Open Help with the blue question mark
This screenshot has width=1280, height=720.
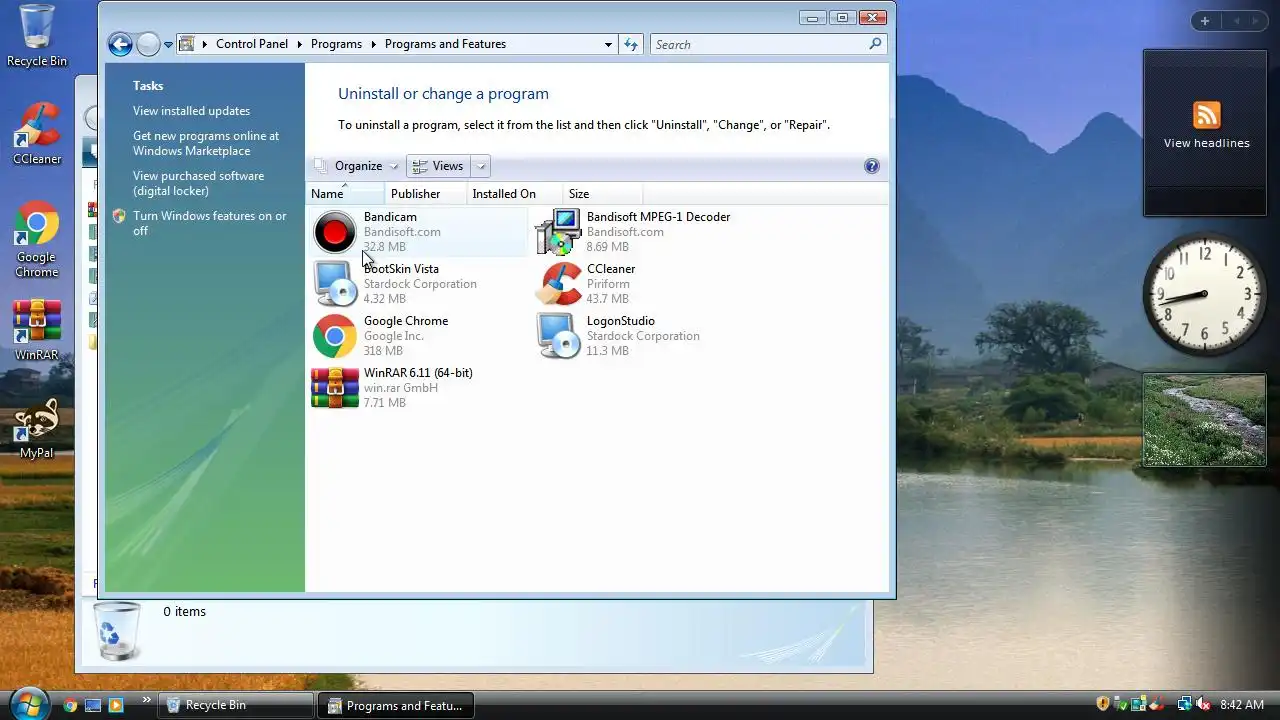coord(871,166)
